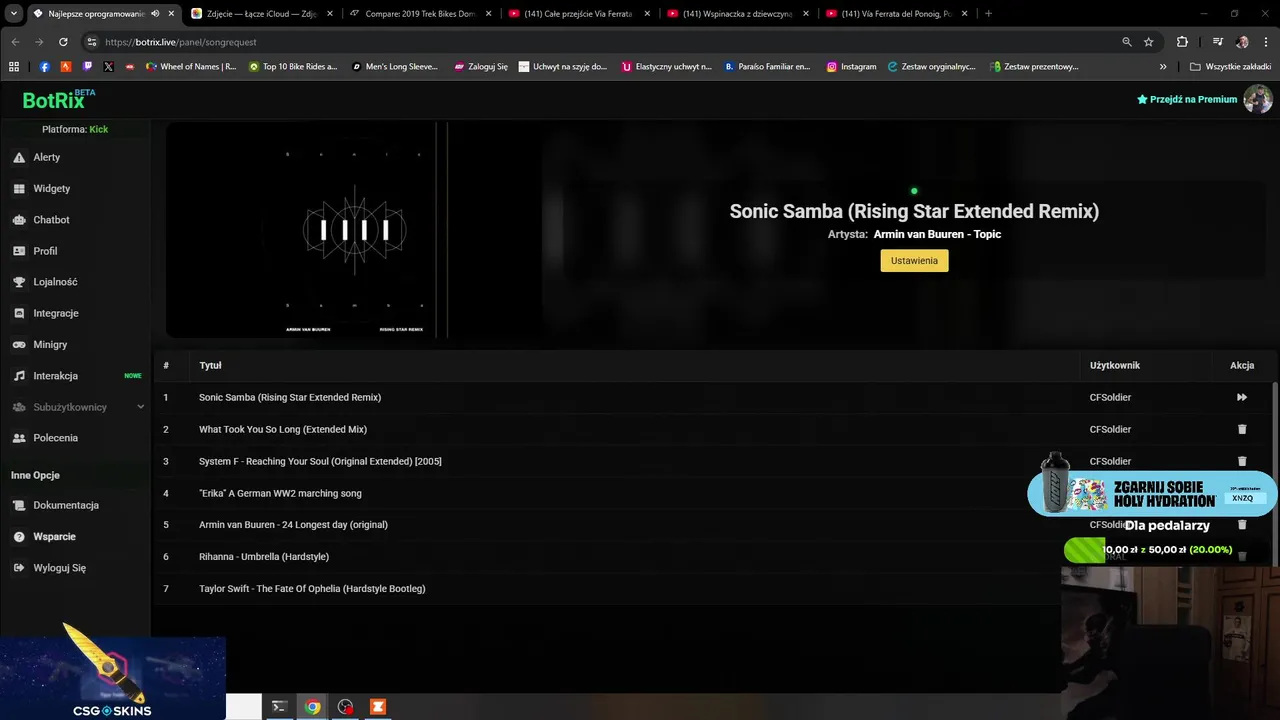Viewport: 1280px width, 720px height.
Task: Open the Chrome profile avatar
Action: pyautogui.click(x=1242, y=42)
